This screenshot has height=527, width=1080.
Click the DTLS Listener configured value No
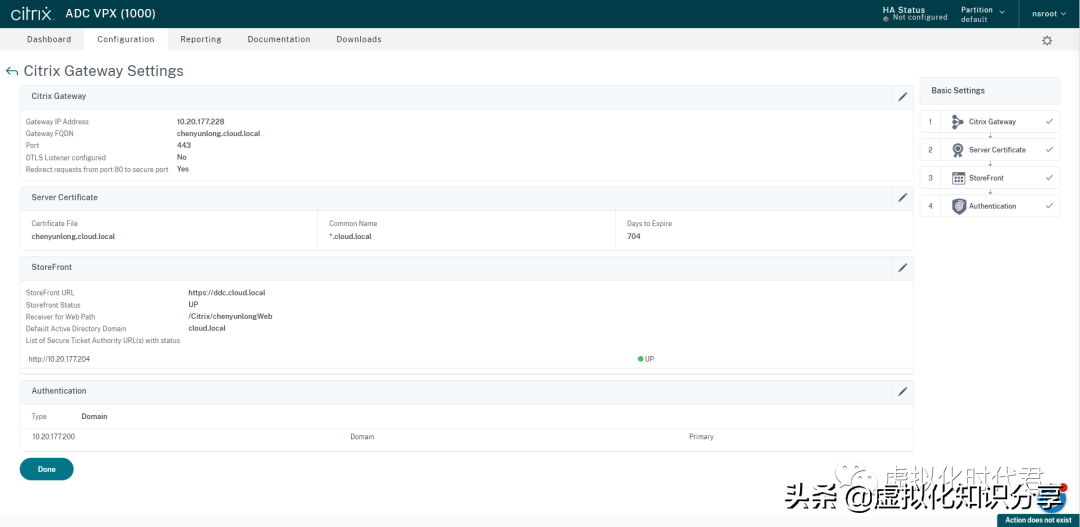182,157
